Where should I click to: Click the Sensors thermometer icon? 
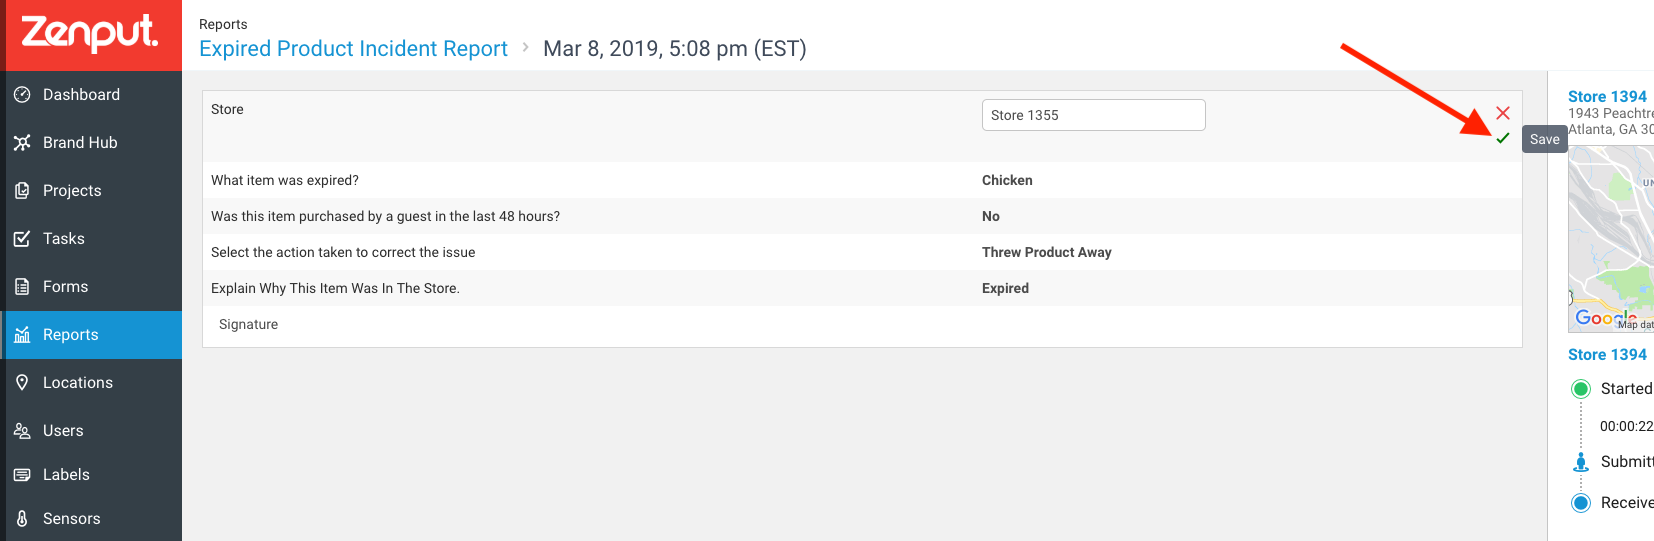point(22,519)
